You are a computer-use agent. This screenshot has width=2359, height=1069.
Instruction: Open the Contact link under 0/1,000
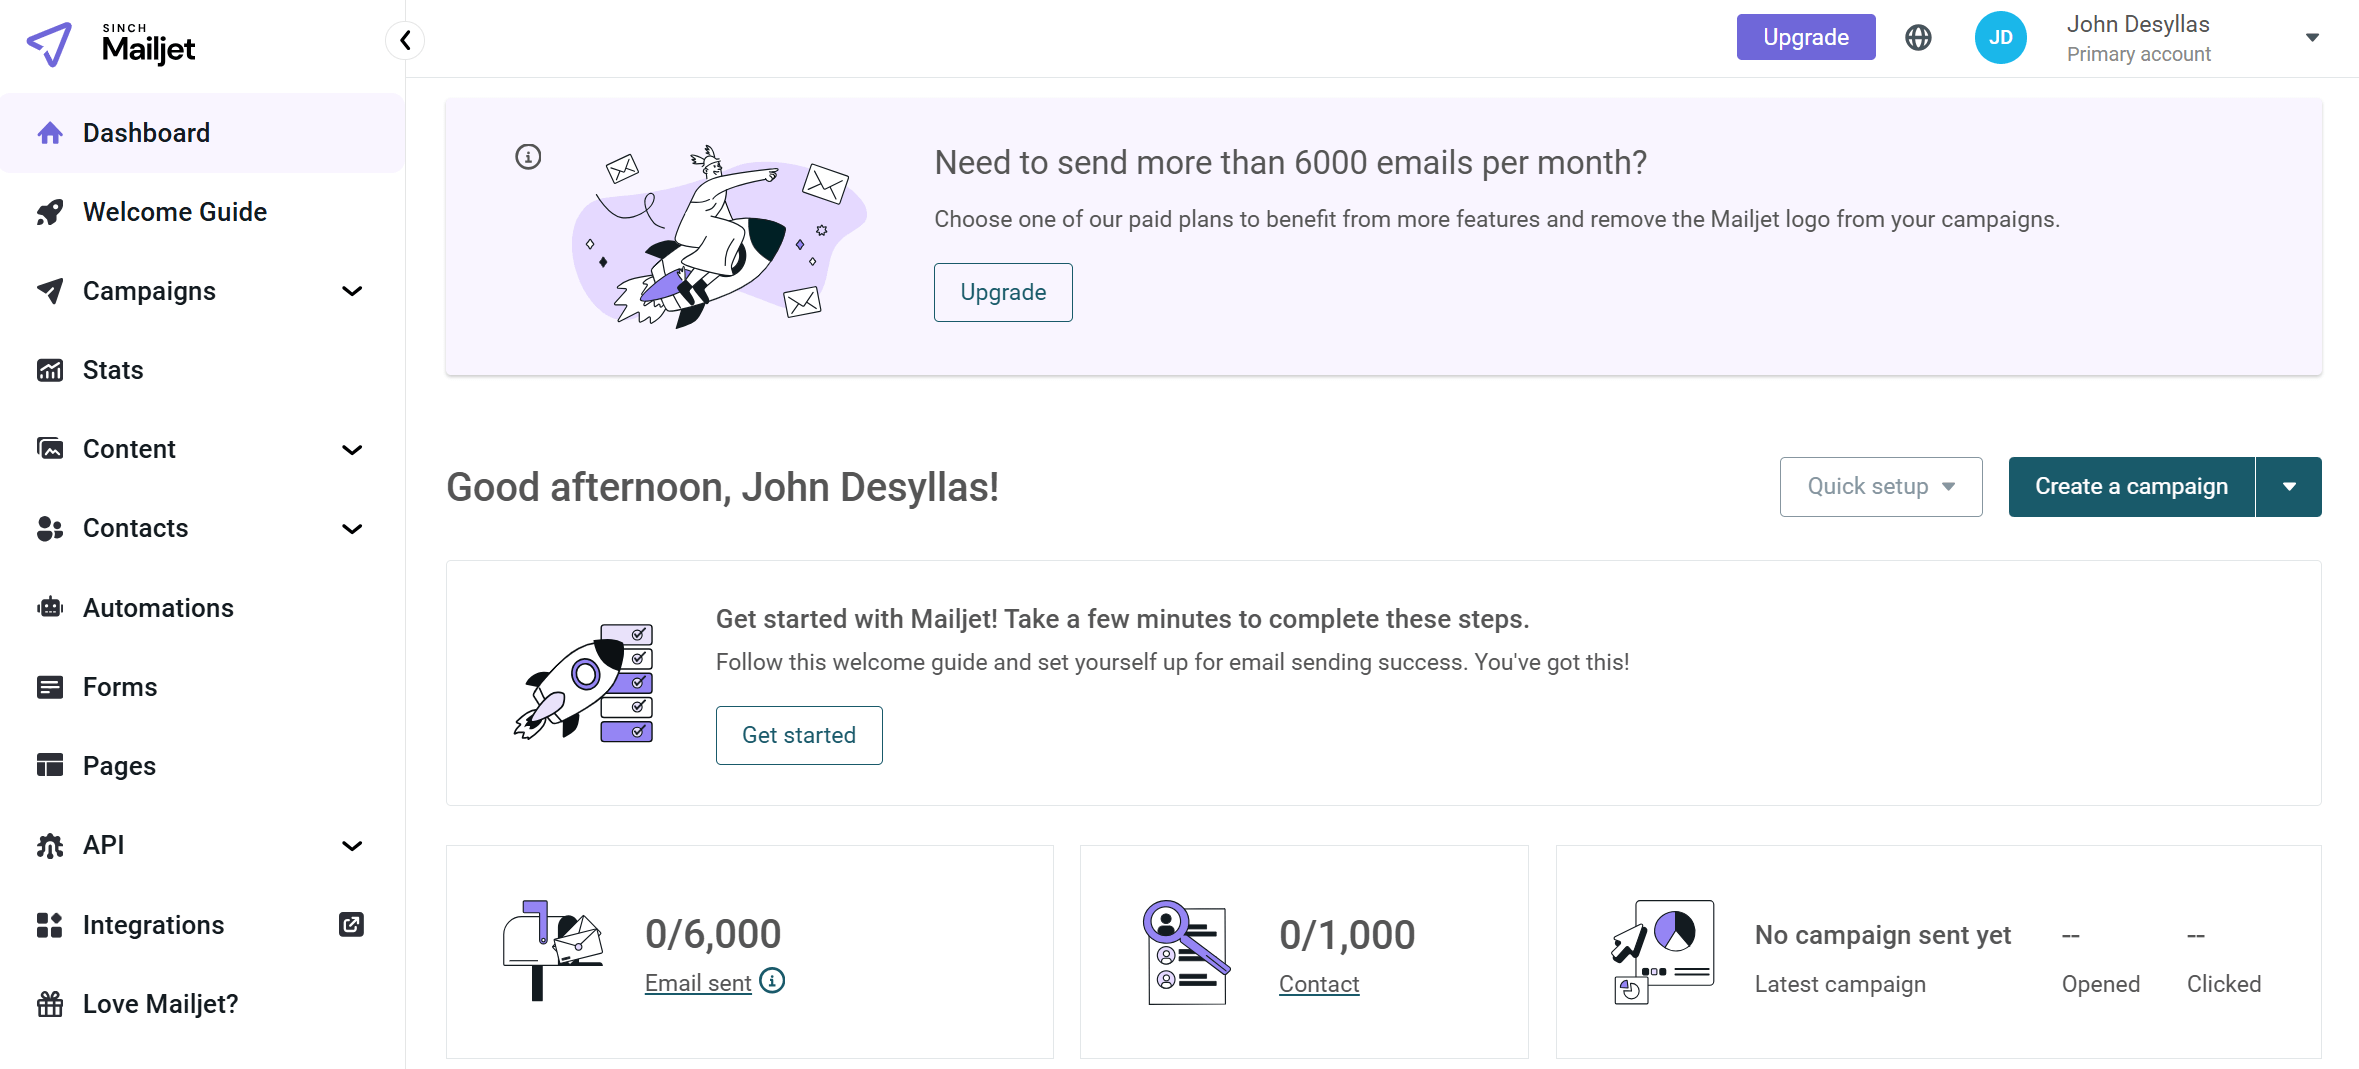(1318, 983)
